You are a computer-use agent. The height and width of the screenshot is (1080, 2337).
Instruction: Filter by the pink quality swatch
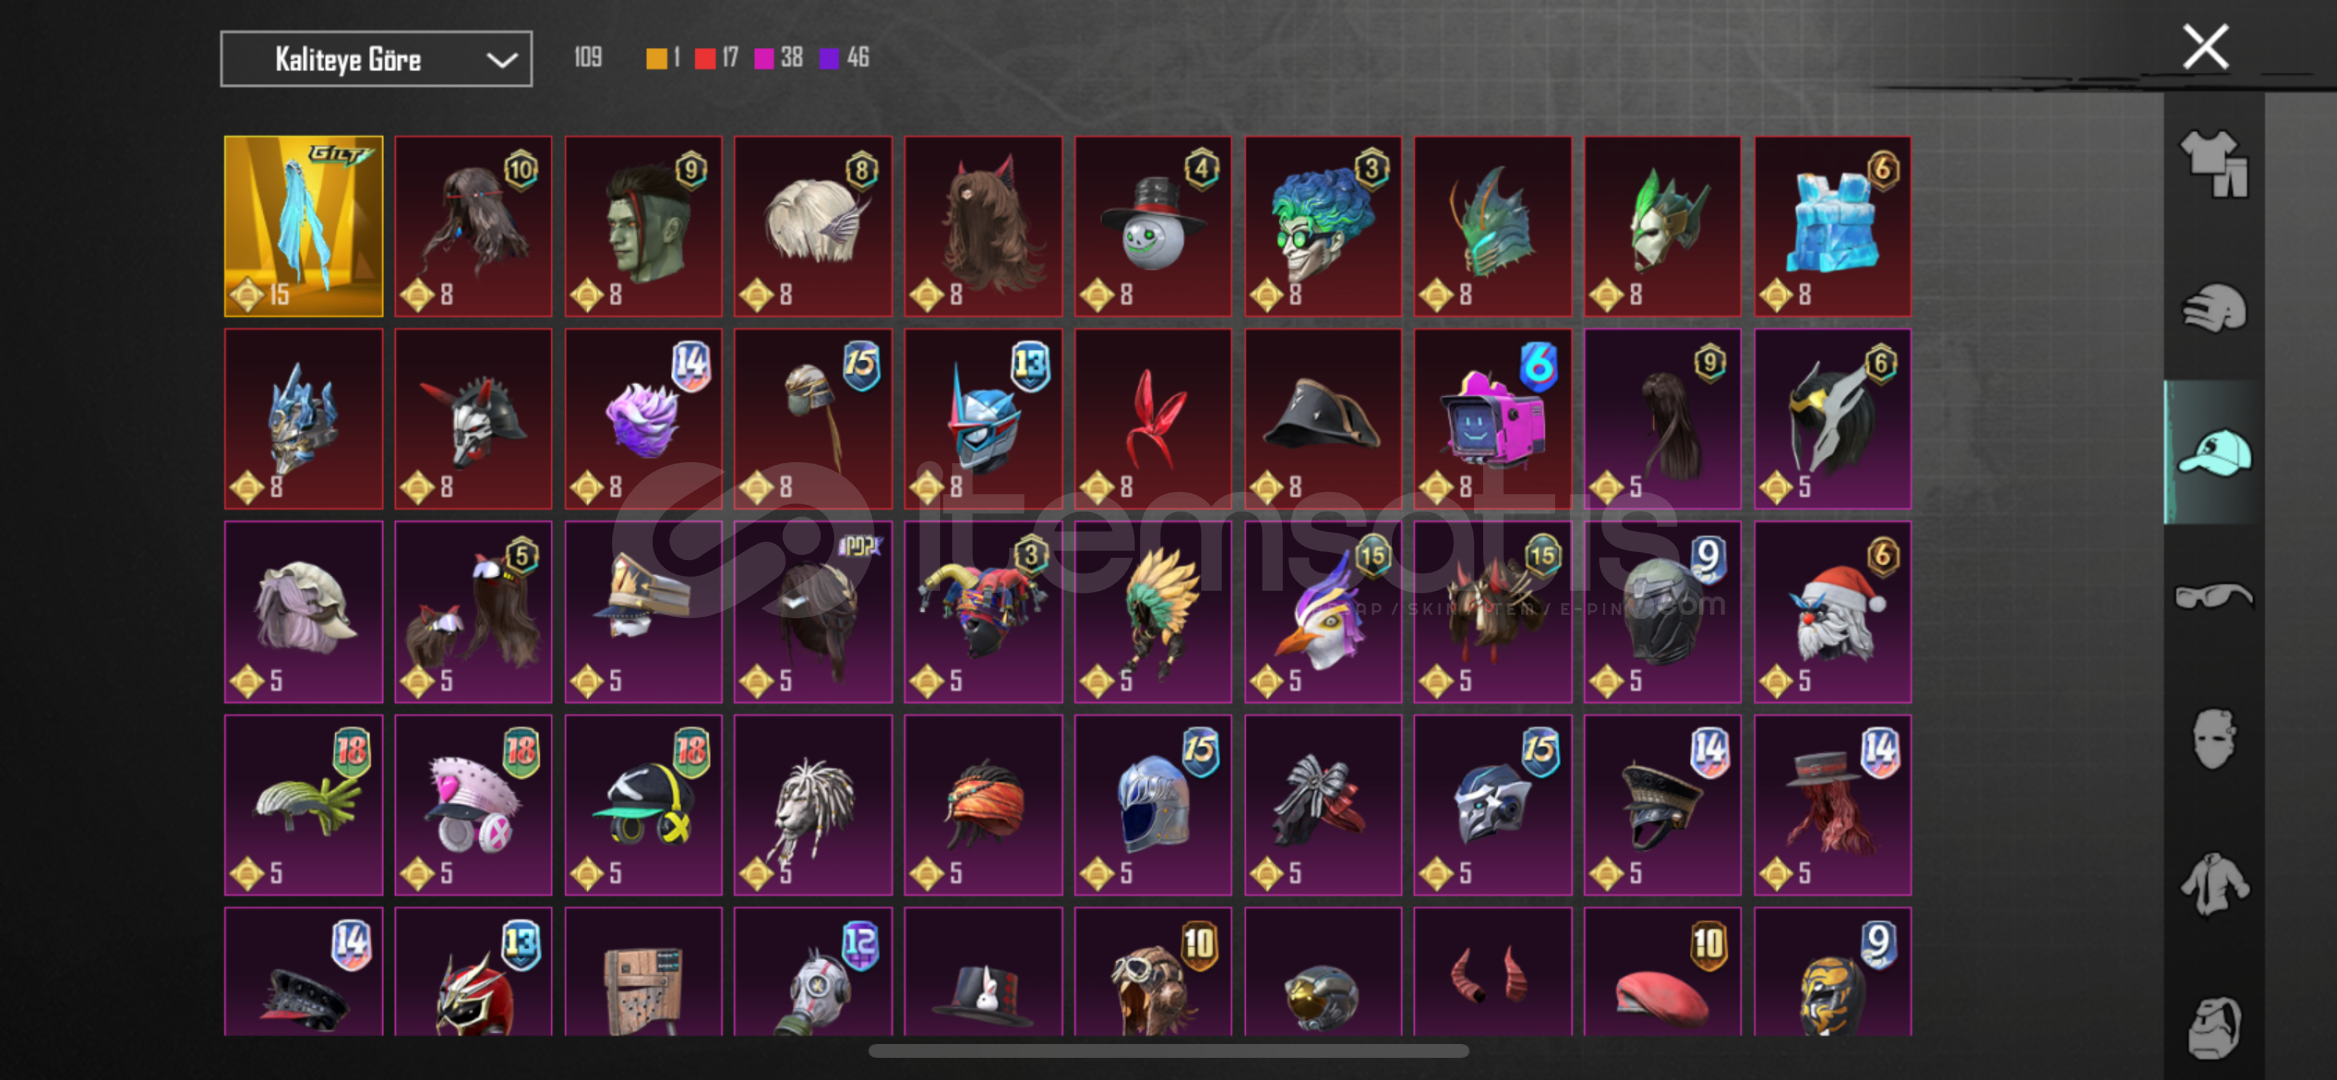coord(764,58)
